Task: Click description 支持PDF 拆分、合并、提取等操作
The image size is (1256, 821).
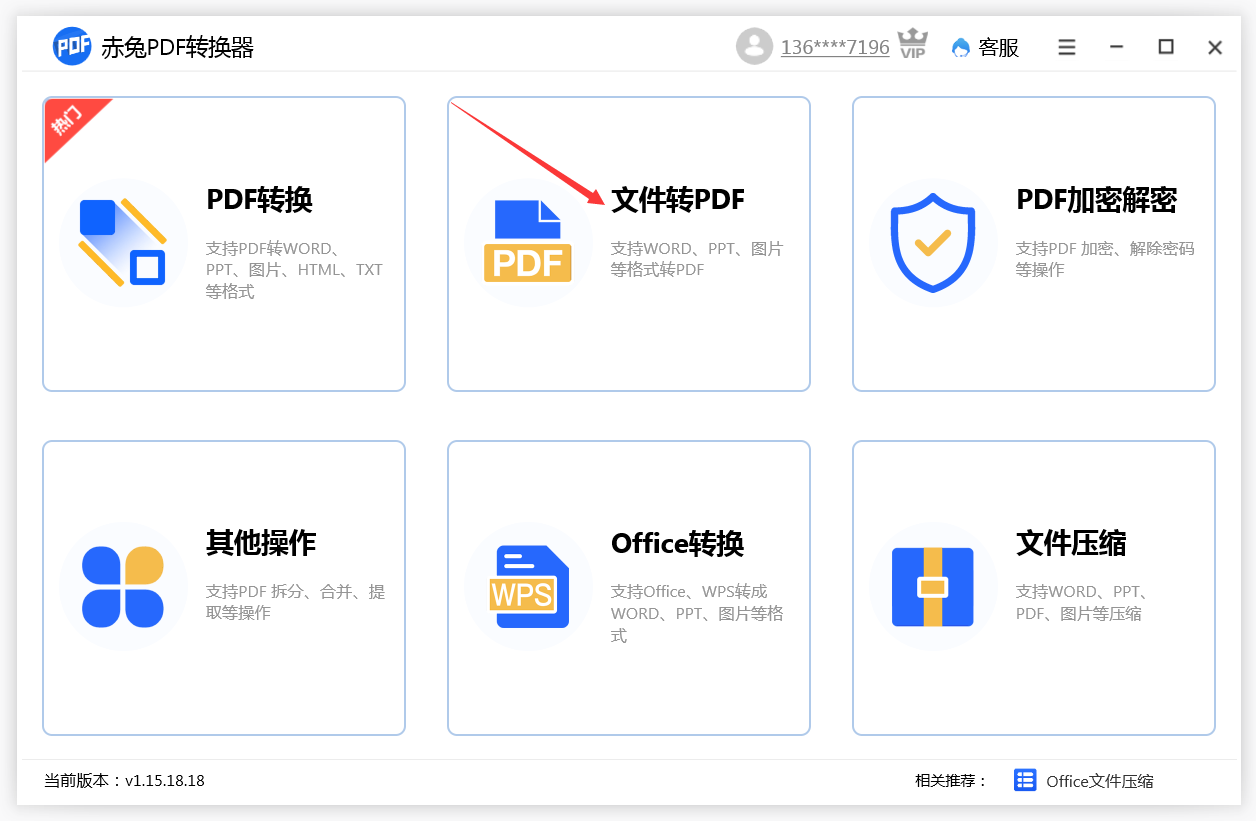Action: pos(295,602)
